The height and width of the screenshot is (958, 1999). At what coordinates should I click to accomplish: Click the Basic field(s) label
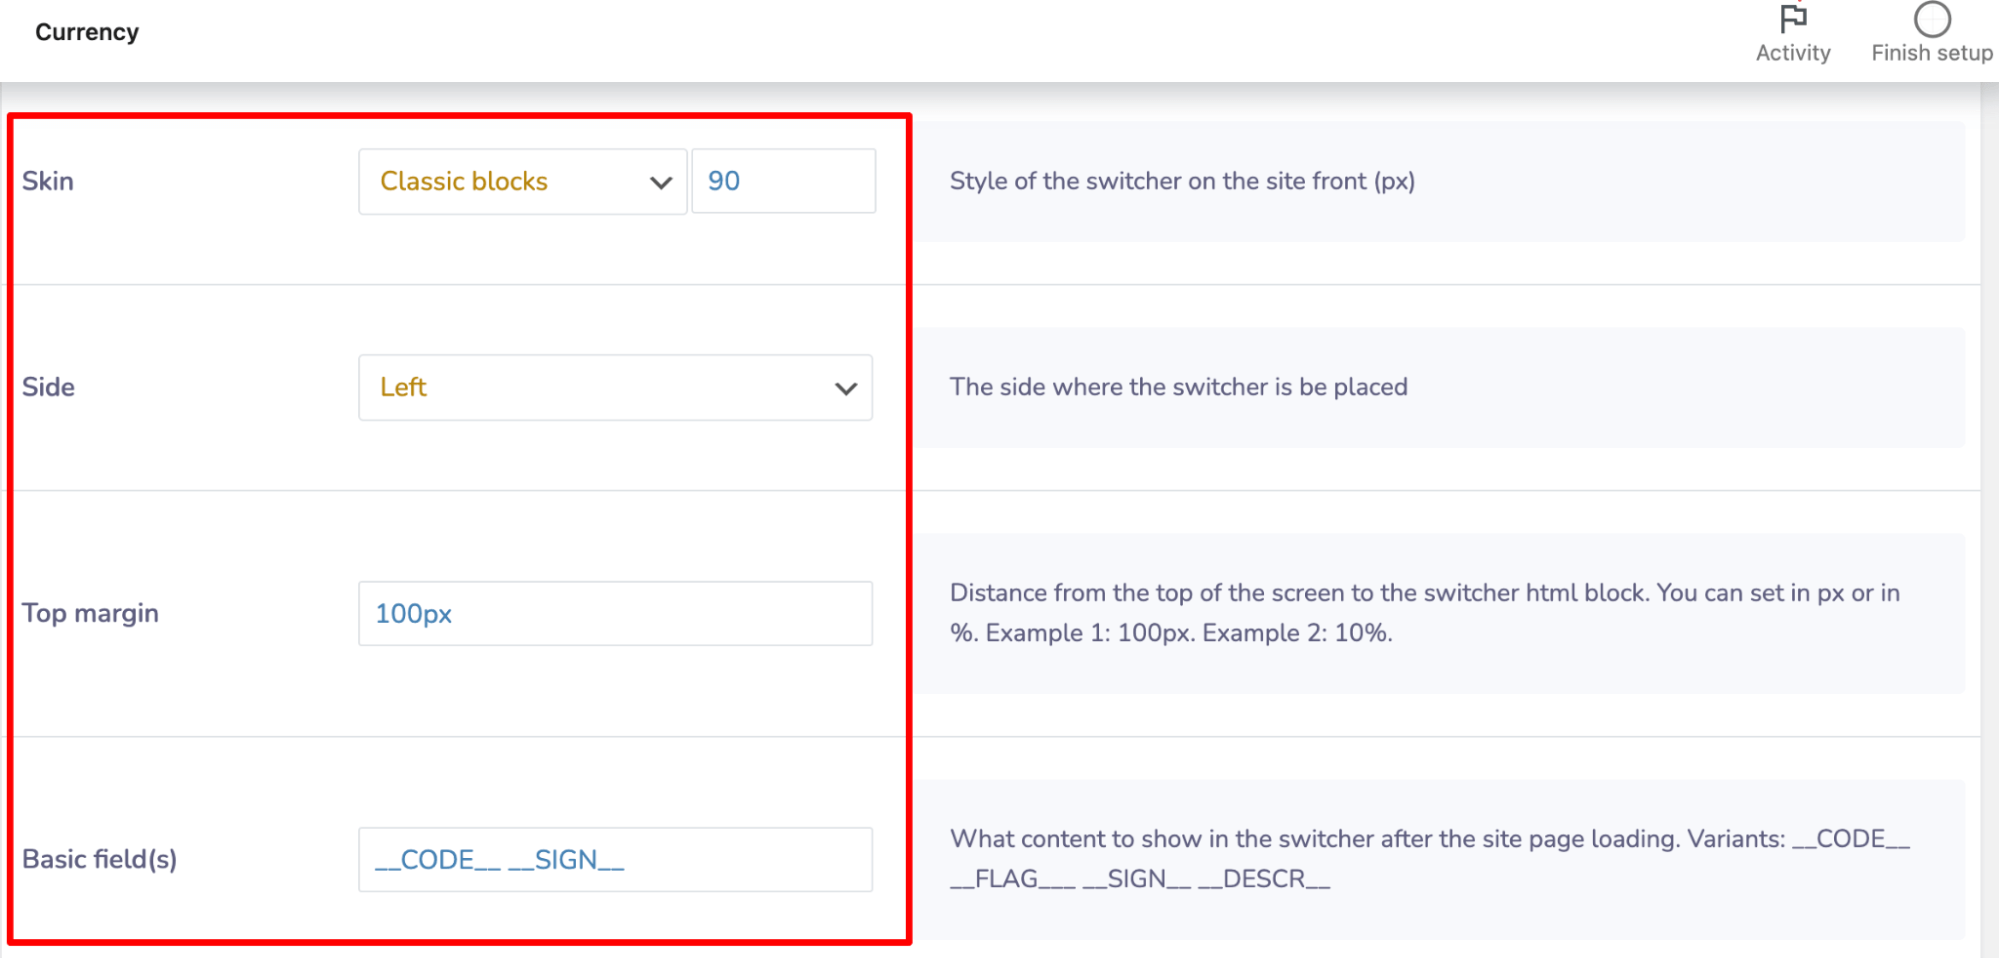click(99, 859)
